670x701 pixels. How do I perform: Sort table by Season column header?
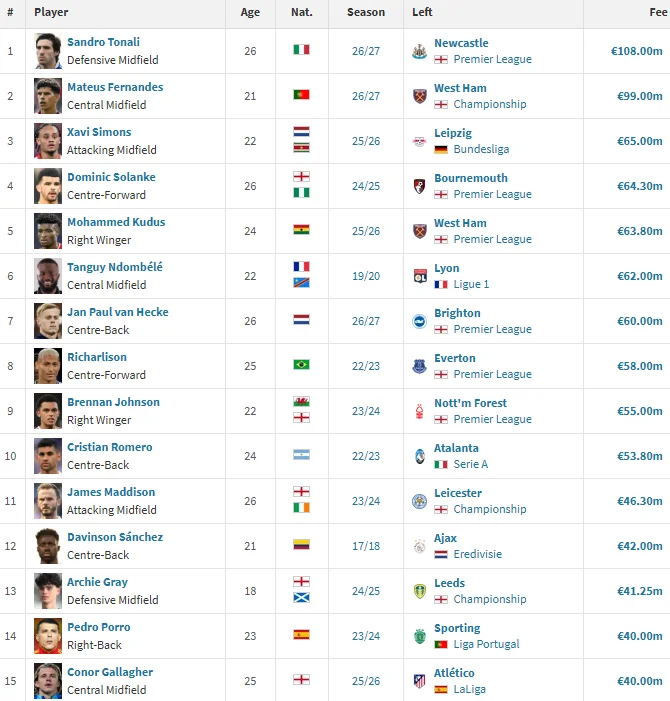[x=366, y=12]
